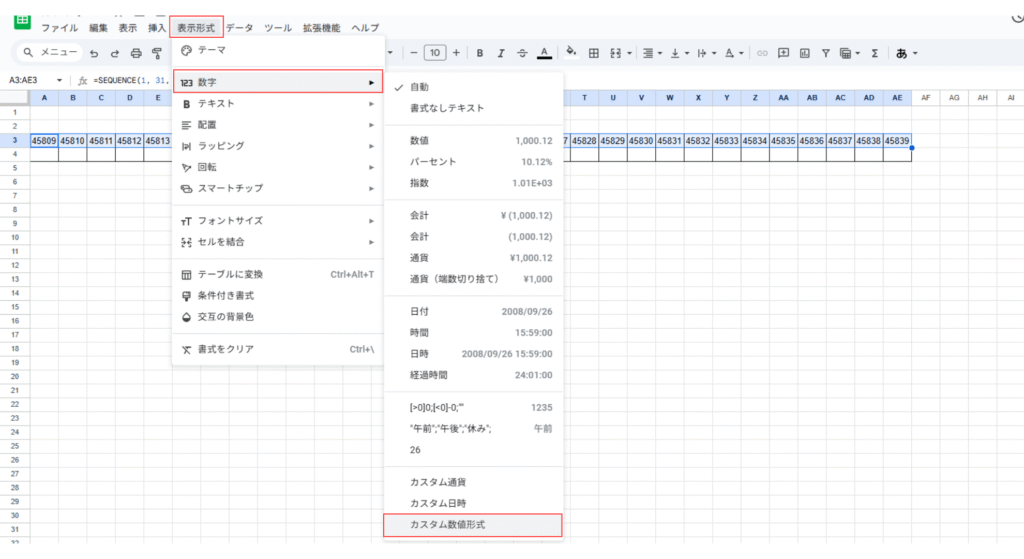The height and width of the screenshot is (559, 1024).
Task: Toggle bold formatting button
Action: coord(480,53)
